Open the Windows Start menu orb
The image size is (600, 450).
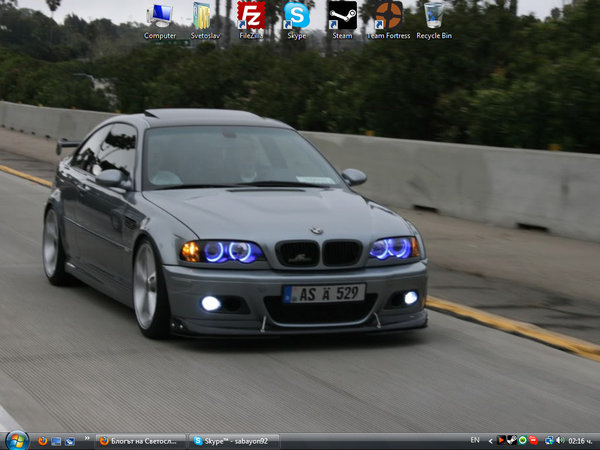click(x=17, y=440)
